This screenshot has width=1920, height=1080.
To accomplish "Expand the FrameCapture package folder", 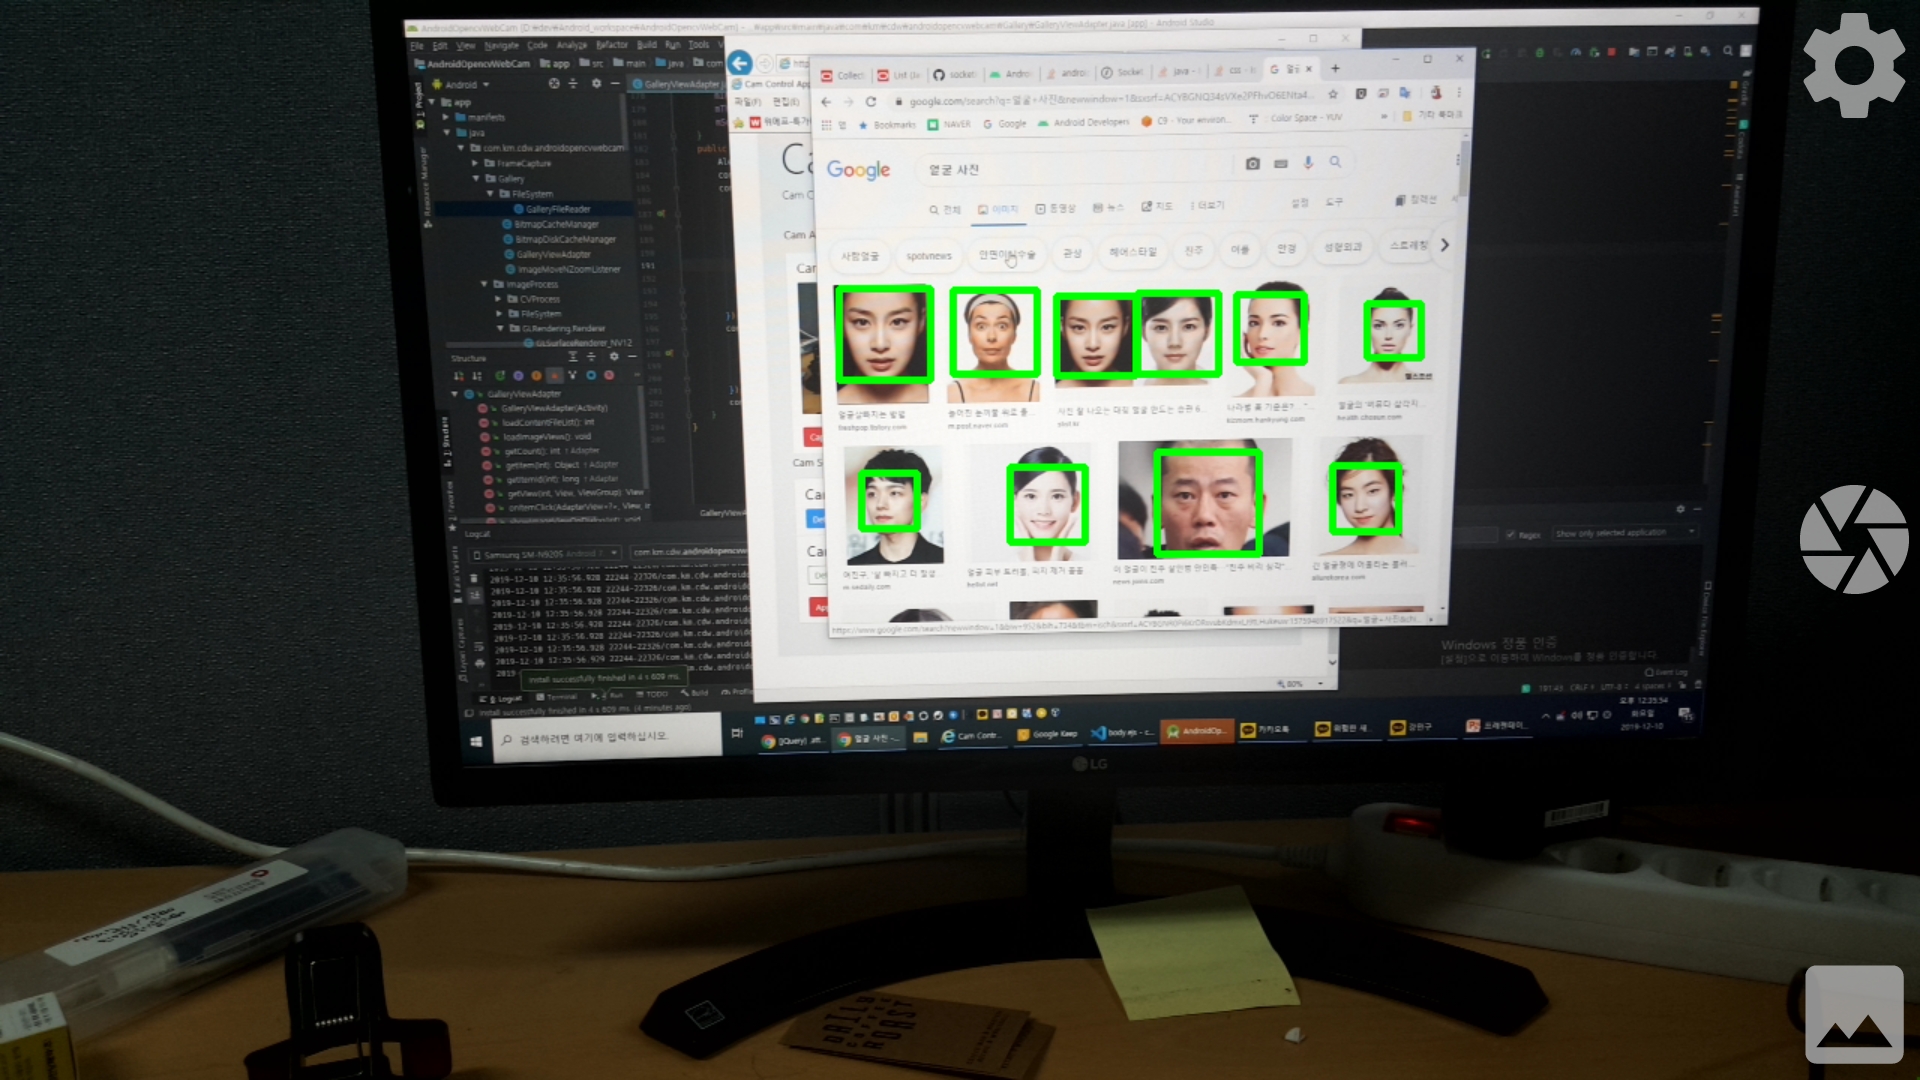I will coord(476,163).
